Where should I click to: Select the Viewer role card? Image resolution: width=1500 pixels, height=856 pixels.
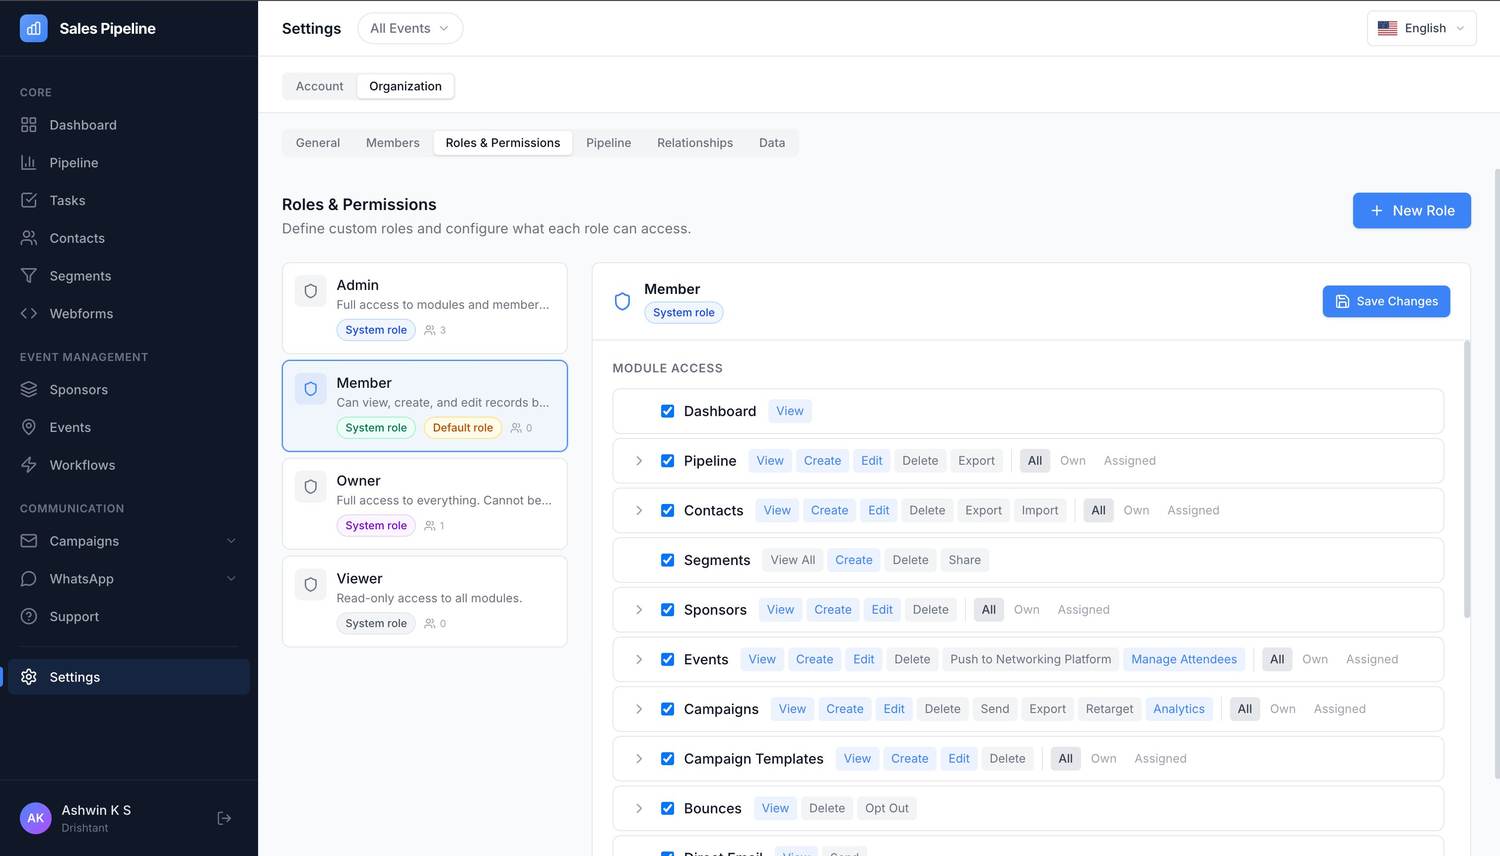425,602
